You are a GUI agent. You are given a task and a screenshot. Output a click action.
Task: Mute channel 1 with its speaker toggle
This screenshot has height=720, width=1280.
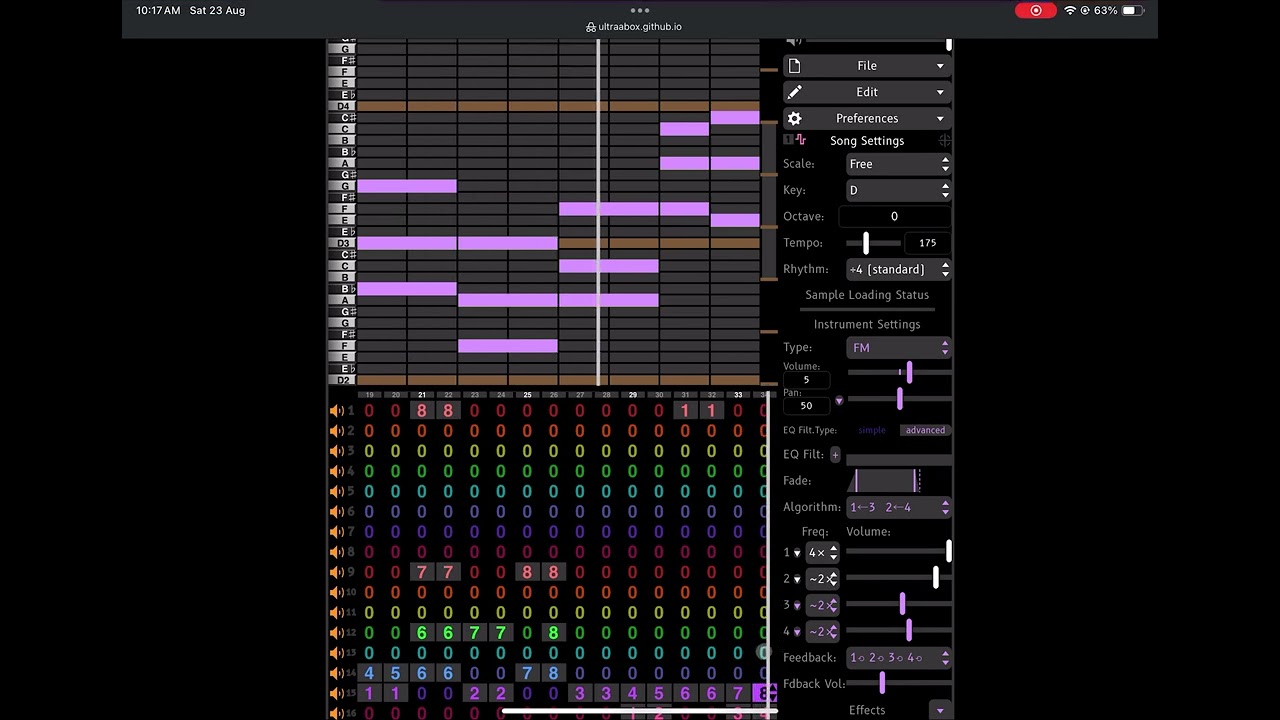pos(336,410)
